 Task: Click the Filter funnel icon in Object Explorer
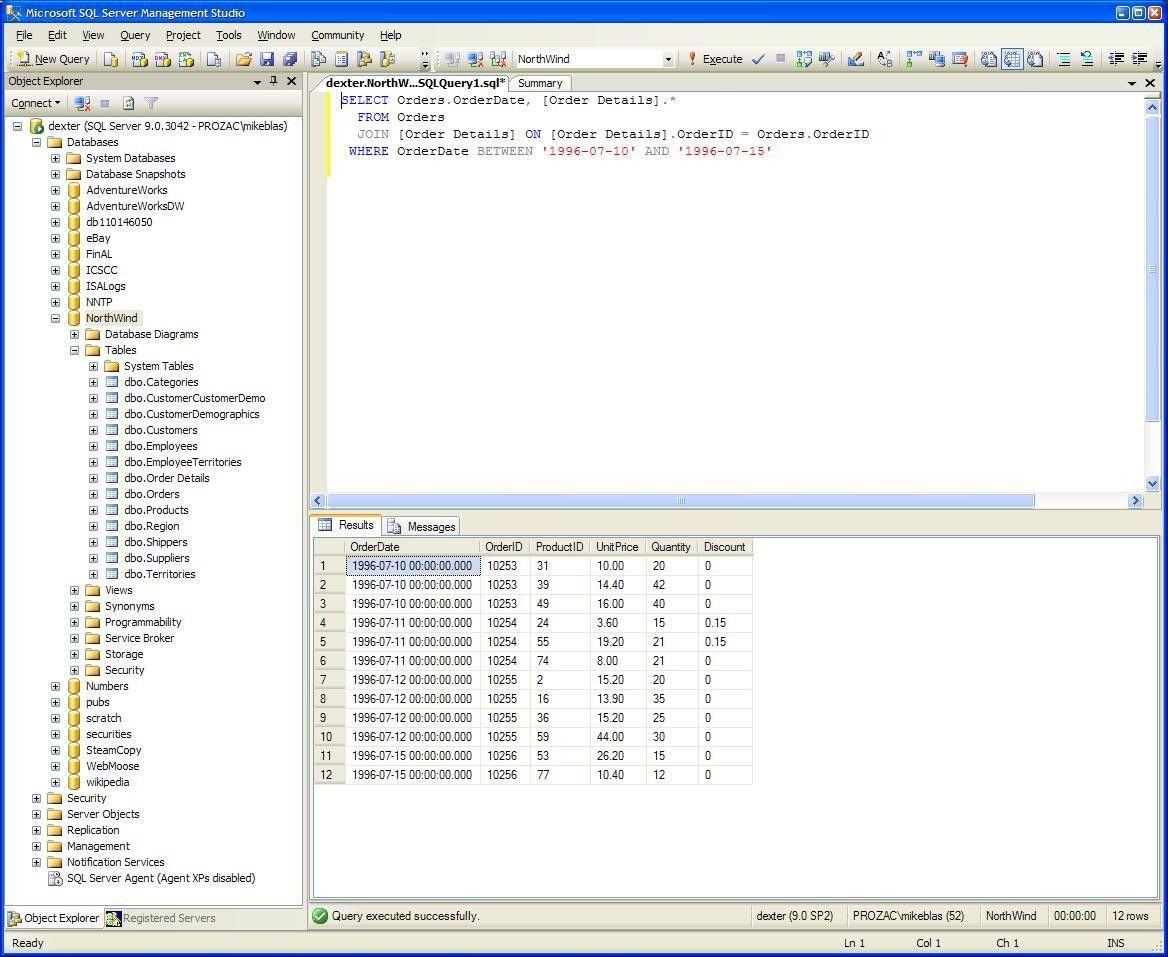151,104
